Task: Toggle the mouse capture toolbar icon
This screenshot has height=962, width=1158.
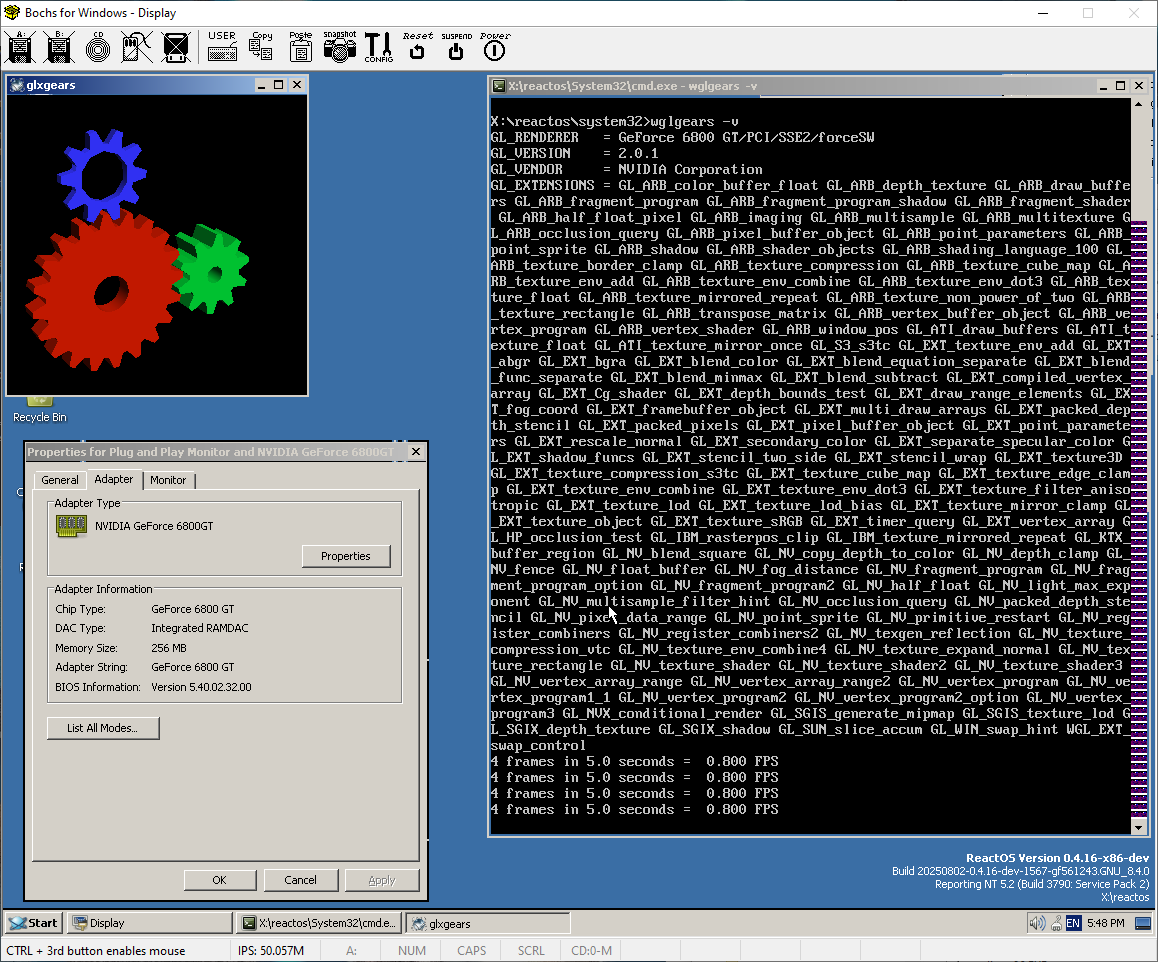Action: [x=137, y=47]
